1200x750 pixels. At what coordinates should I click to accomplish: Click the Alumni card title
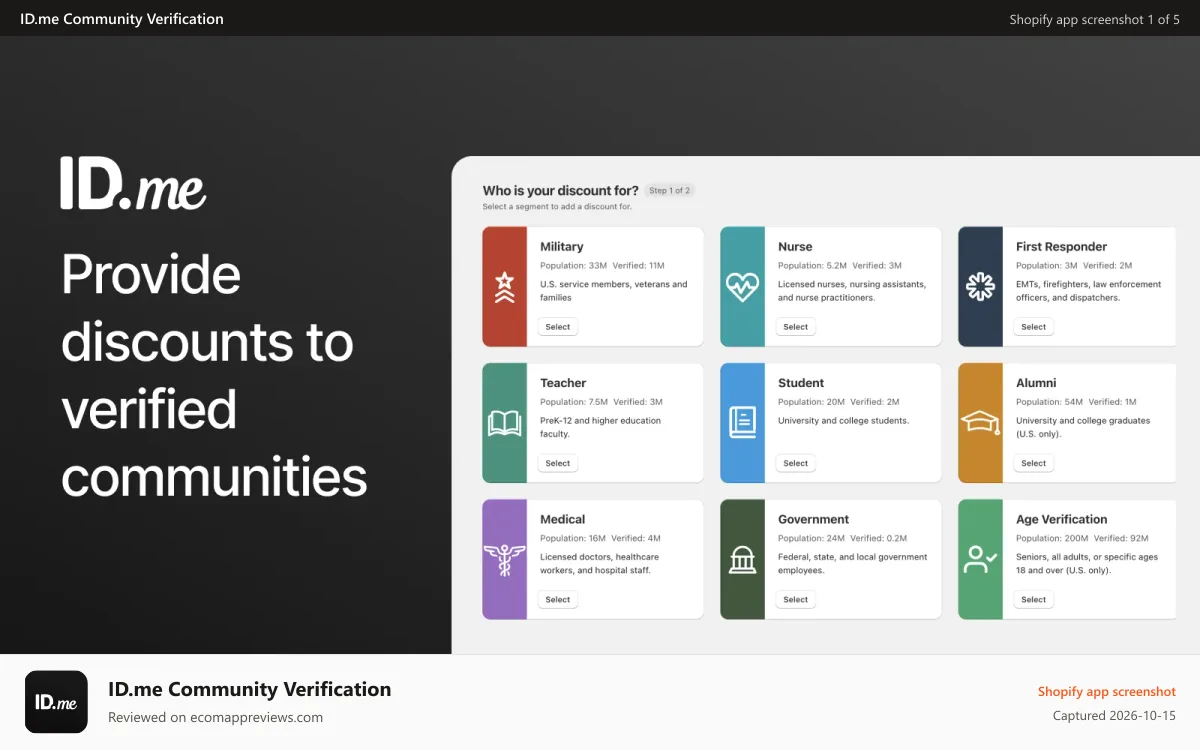[1036, 383]
